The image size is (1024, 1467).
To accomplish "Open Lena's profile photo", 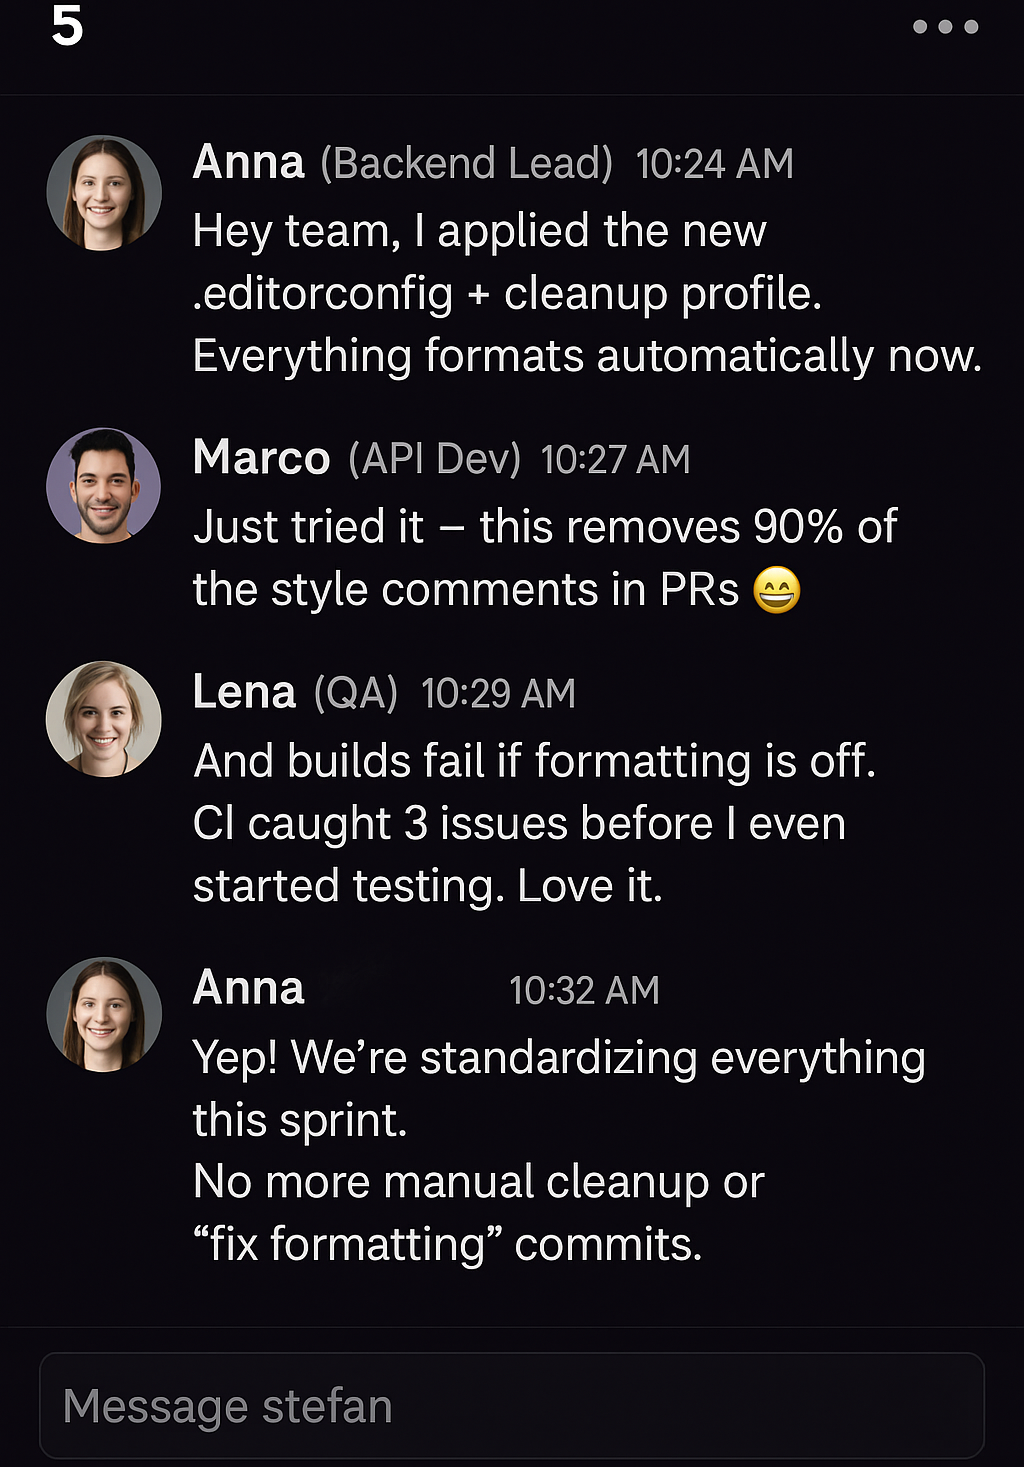I will point(104,717).
